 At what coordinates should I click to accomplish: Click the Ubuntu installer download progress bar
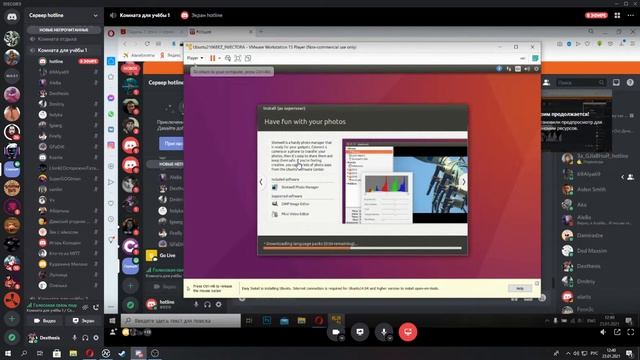tap(362, 248)
